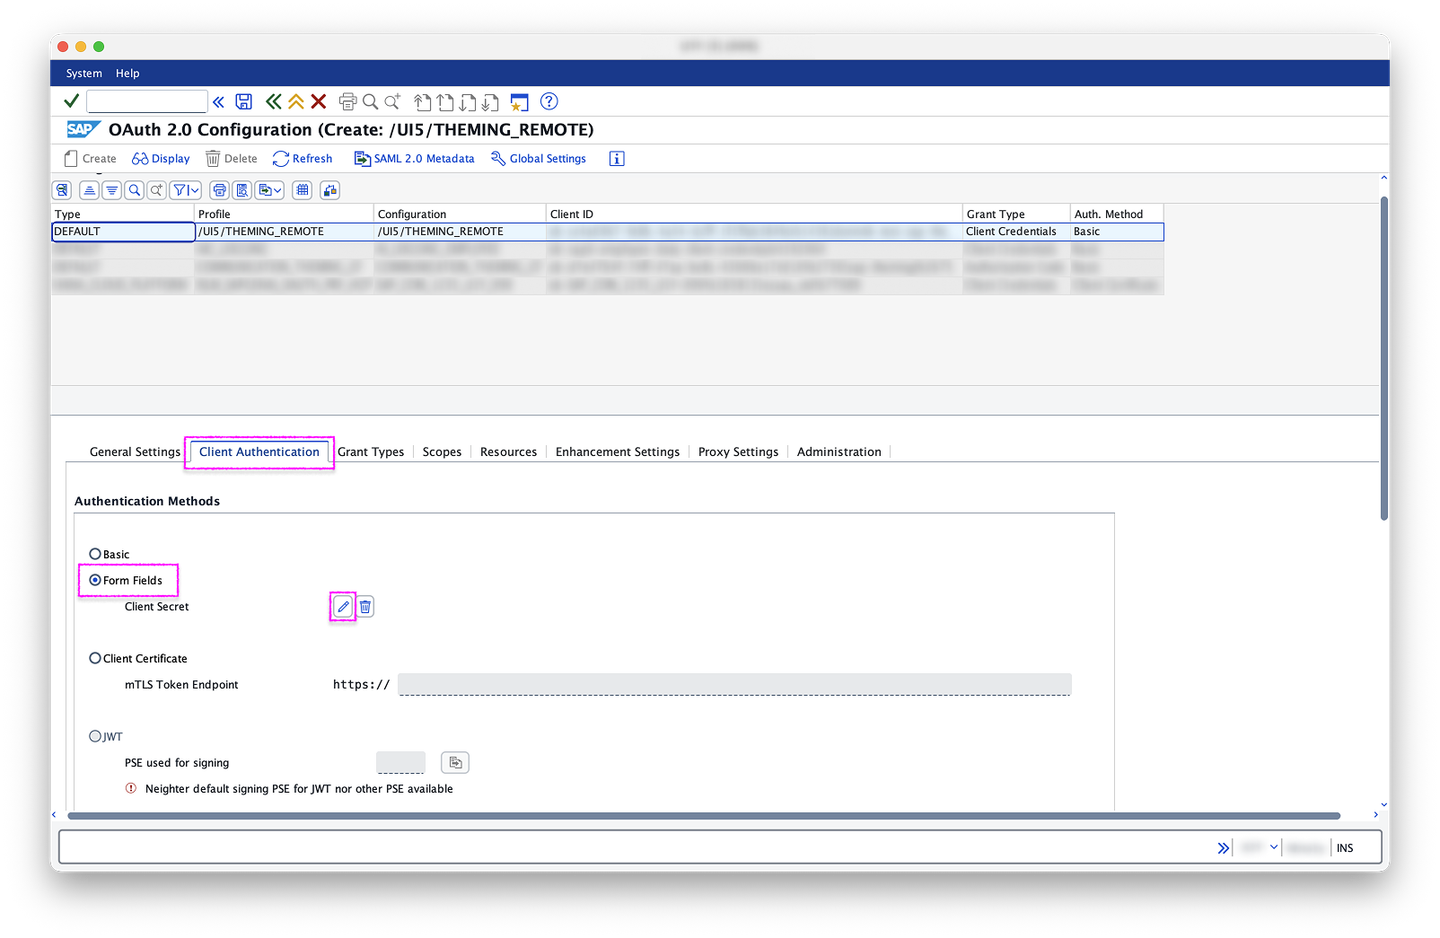This screenshot has width=1440, height=938.
Task: Switch to Administration tab
Action: (x=839, y=452)
